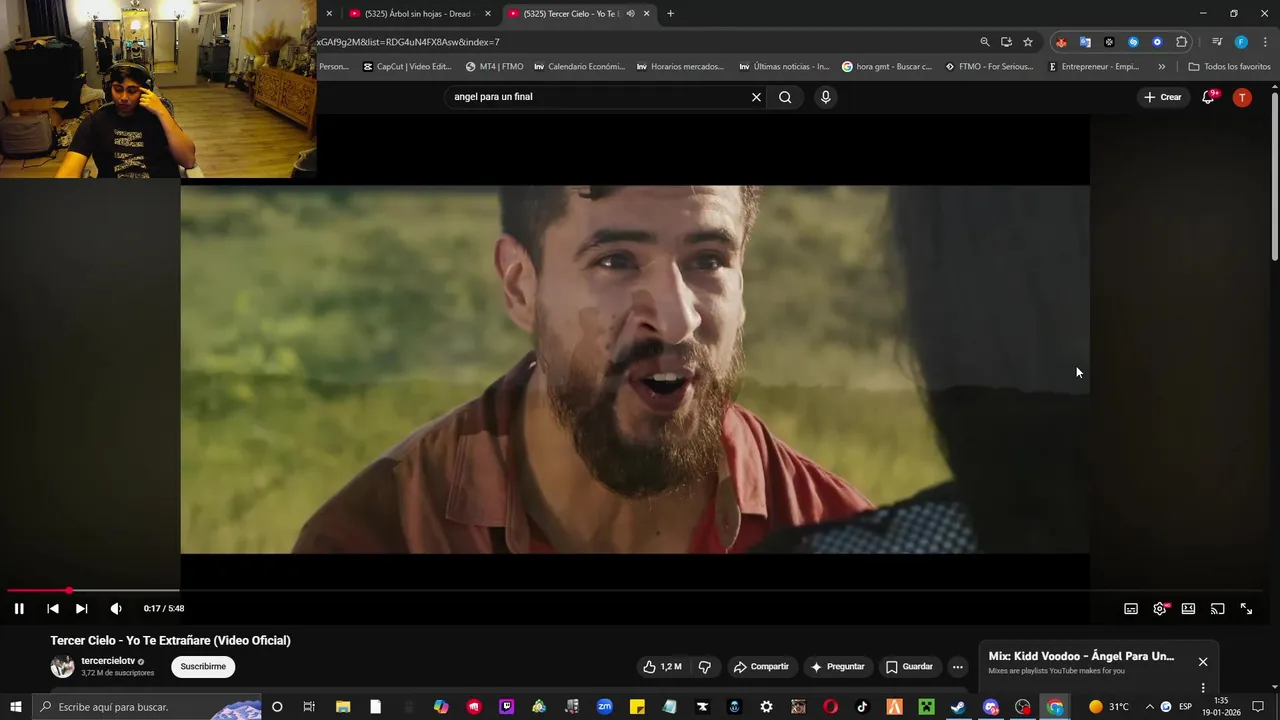The height and width of the screenshot is (720, 1280).
Task: Open the Chrome profile avatar
Action: click(1241, 42)
